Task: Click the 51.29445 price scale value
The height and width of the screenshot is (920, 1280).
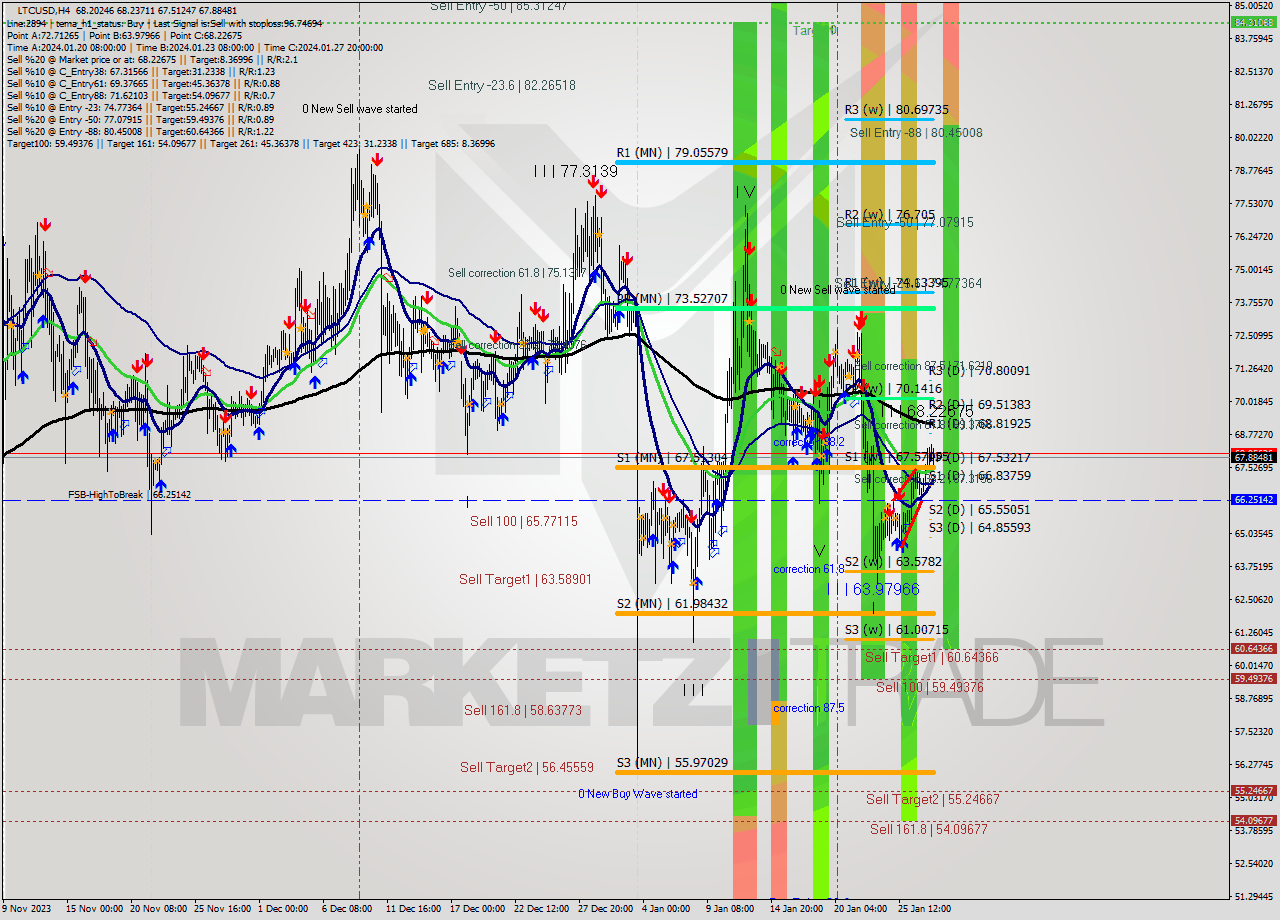Action: [1253, 896]
